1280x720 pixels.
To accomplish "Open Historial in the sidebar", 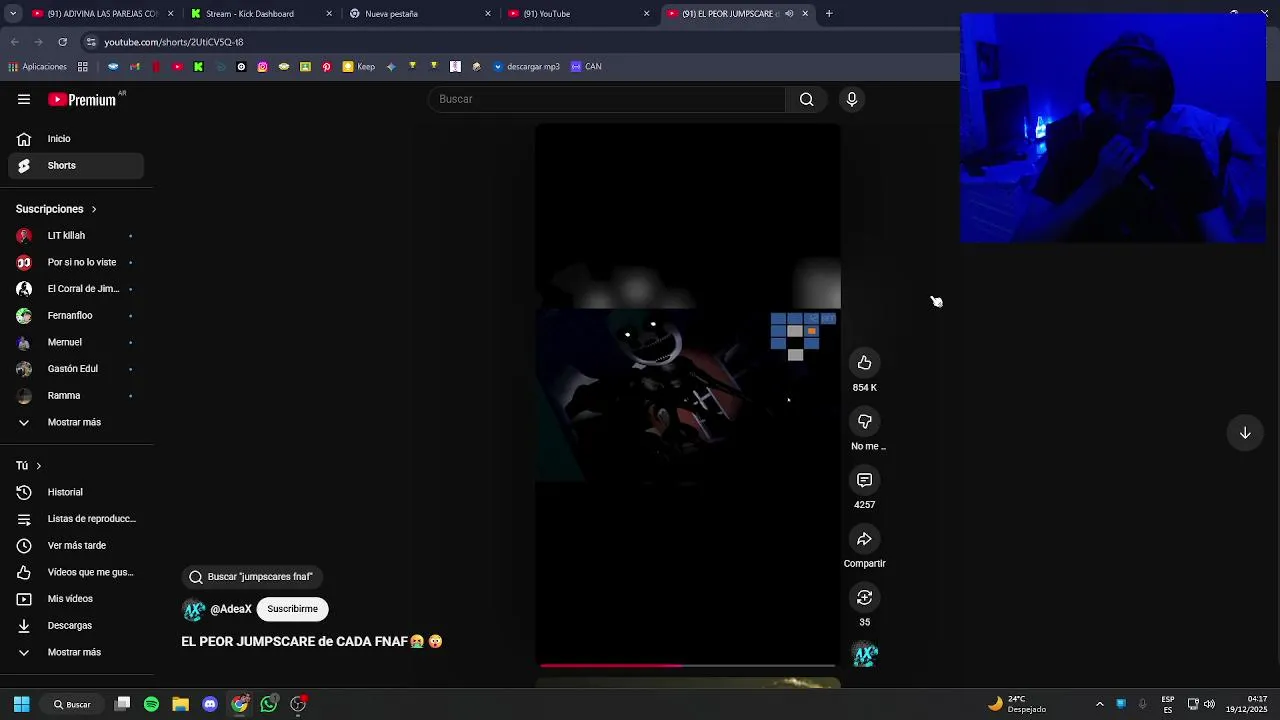I will 76,492.
